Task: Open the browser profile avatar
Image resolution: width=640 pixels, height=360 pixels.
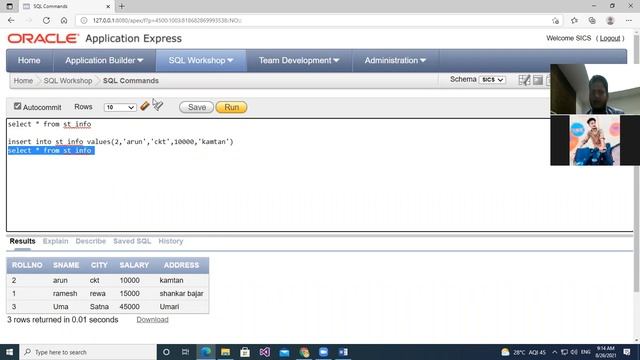Action: [x=610, y=20]
